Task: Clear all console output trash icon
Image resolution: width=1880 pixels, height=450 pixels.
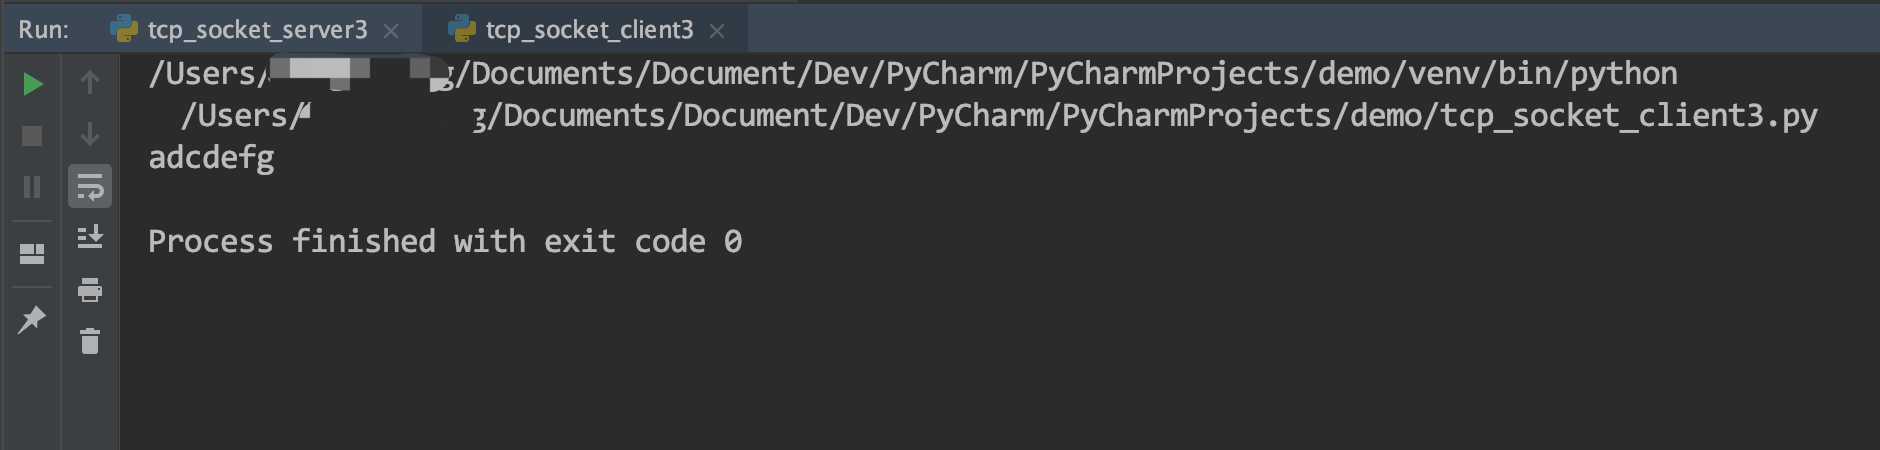Action: (x=90, y=341)
